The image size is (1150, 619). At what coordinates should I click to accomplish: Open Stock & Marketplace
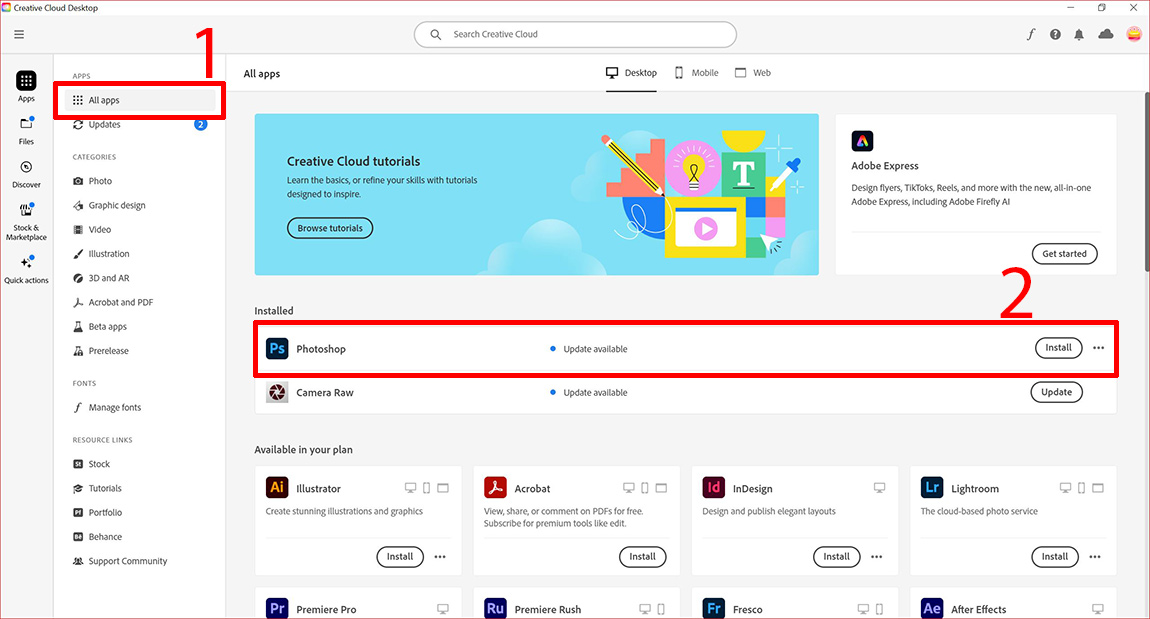tap(26, 222)
